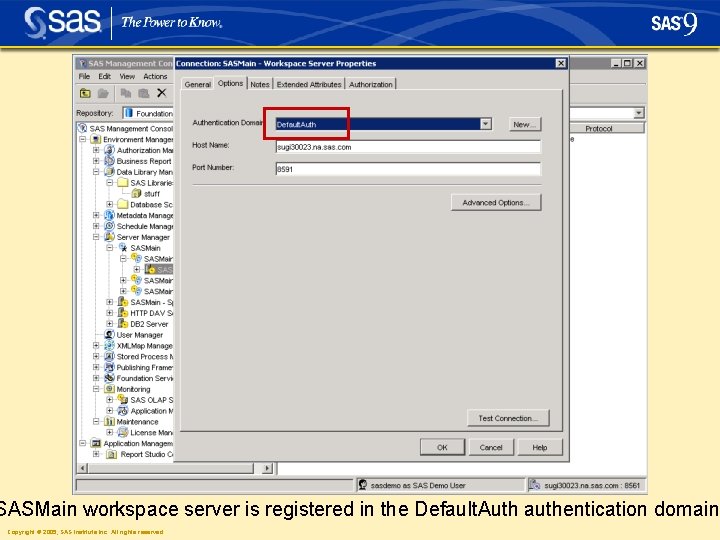The height and width of the screenshot is (540, 720).
Task: Click the HTTP DAV Server icon
Action: click(x=123, y=313)
